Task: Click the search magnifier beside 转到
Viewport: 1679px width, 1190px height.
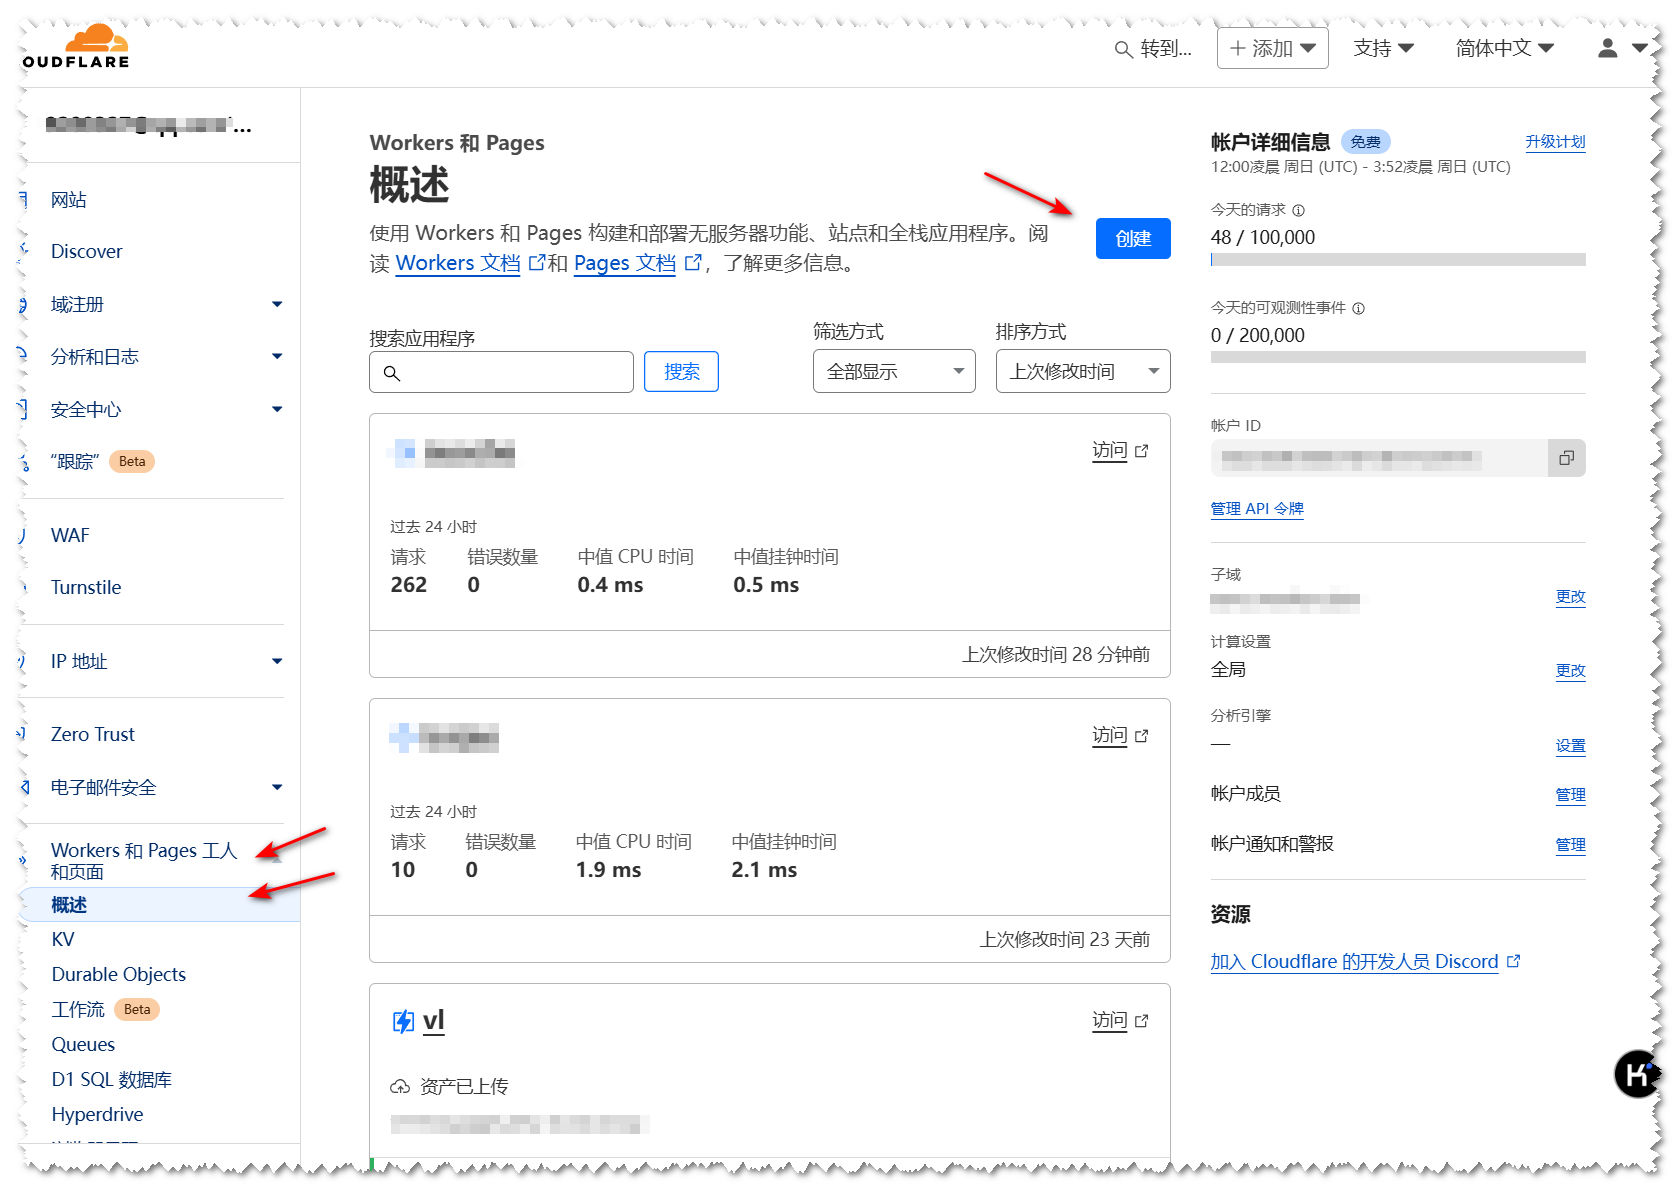Action: coord(1123,49)
